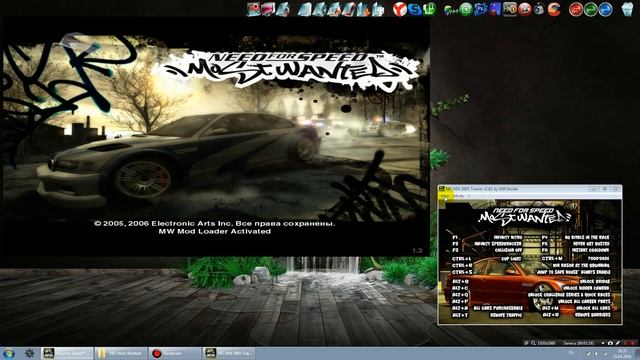This screenshot has width=640, height=360.
Task: Click the Electronic Arts copyright line in game
Action: coord(214,223)
